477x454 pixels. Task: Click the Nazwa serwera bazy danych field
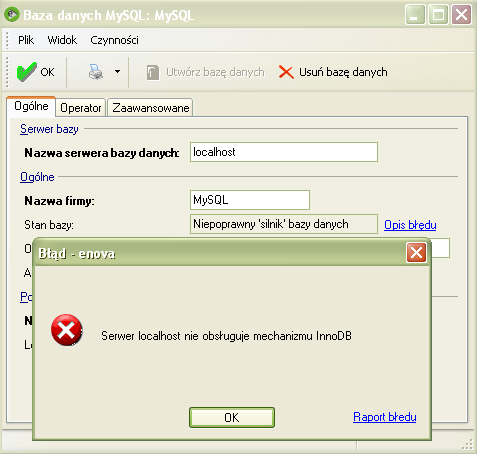[284, 152]
